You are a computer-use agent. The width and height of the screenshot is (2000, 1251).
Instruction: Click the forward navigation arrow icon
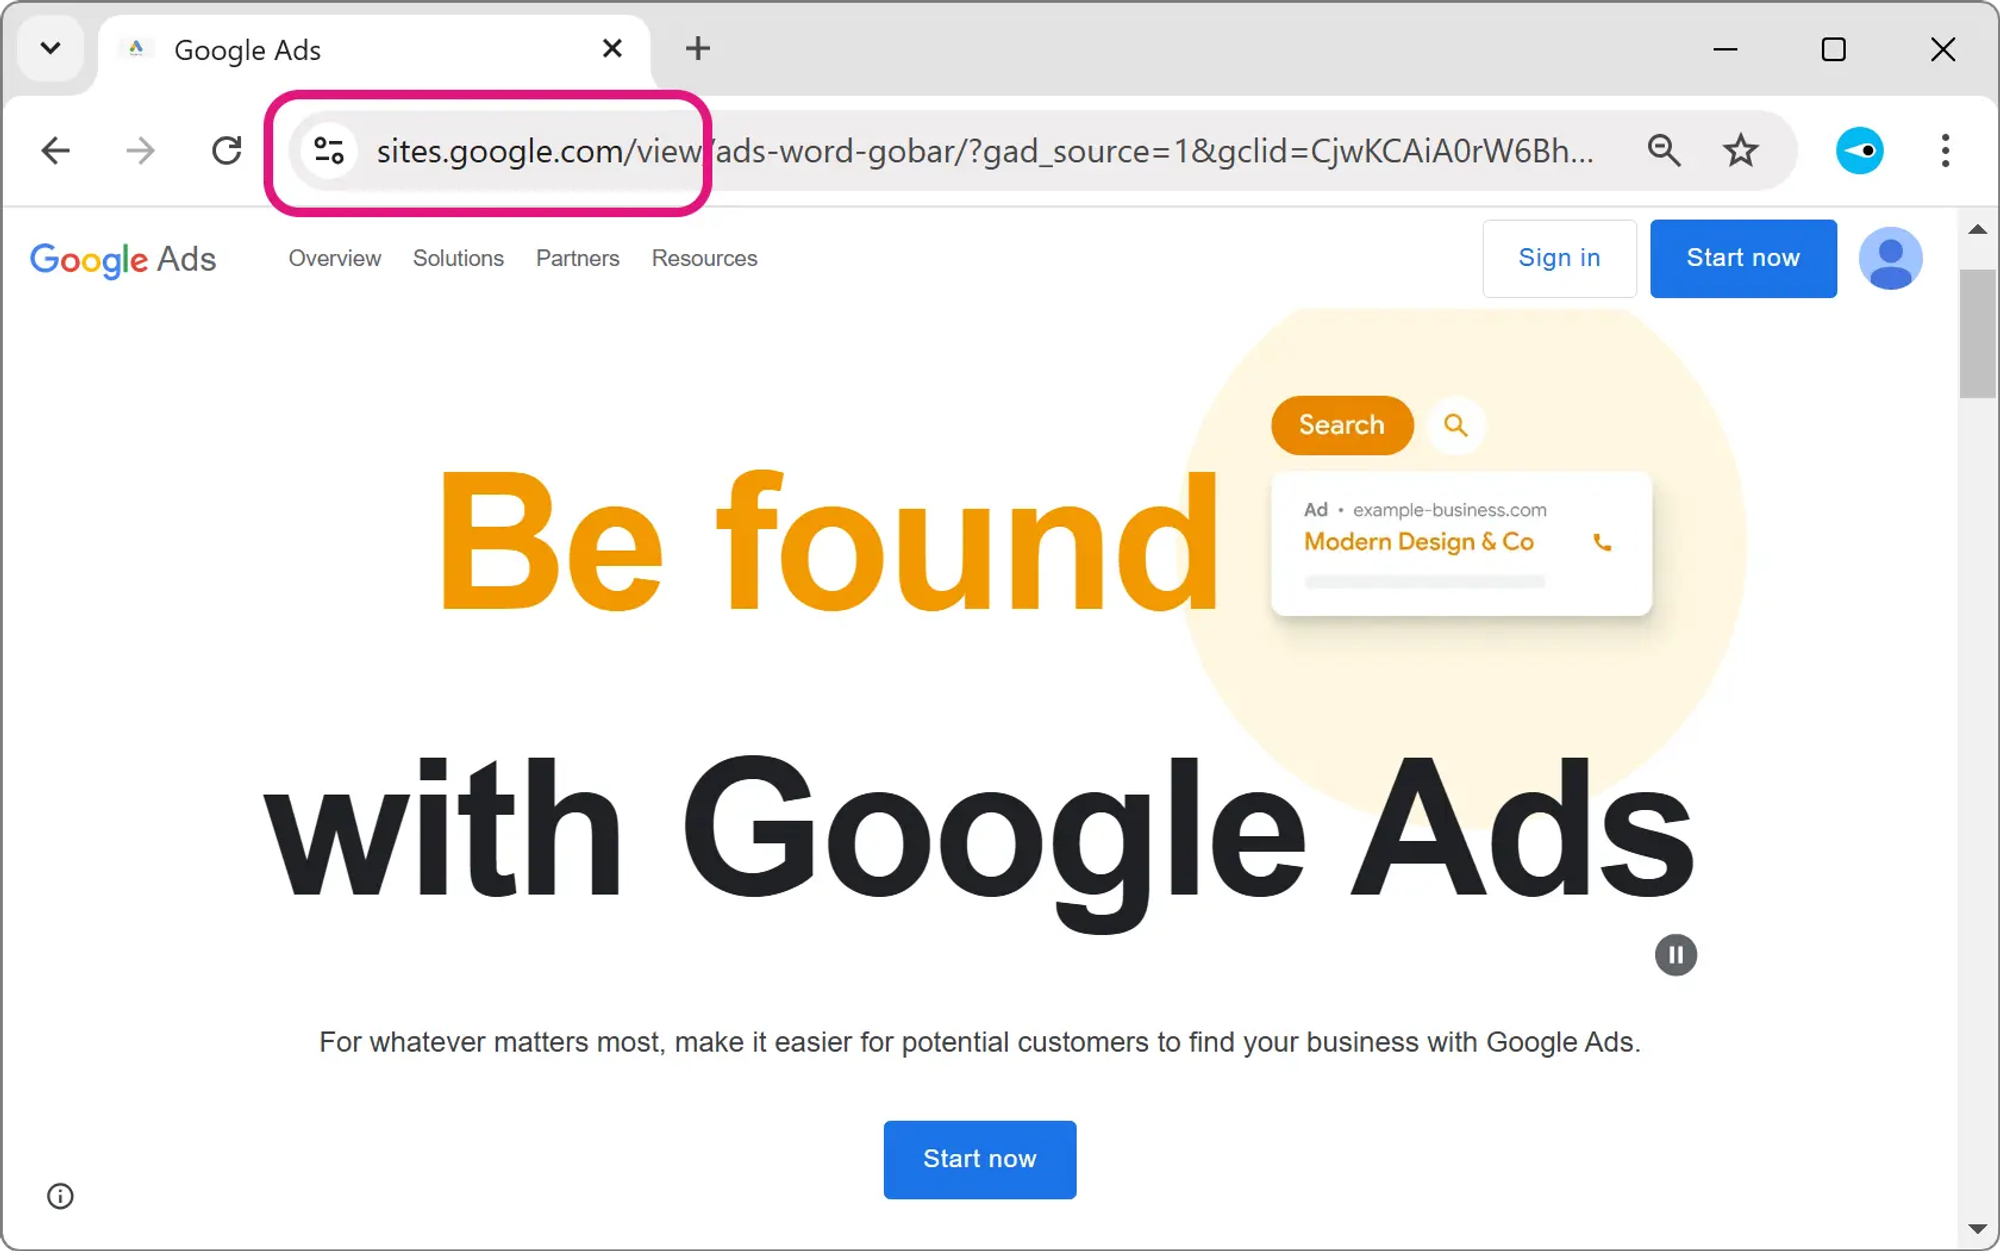point(141,150)
